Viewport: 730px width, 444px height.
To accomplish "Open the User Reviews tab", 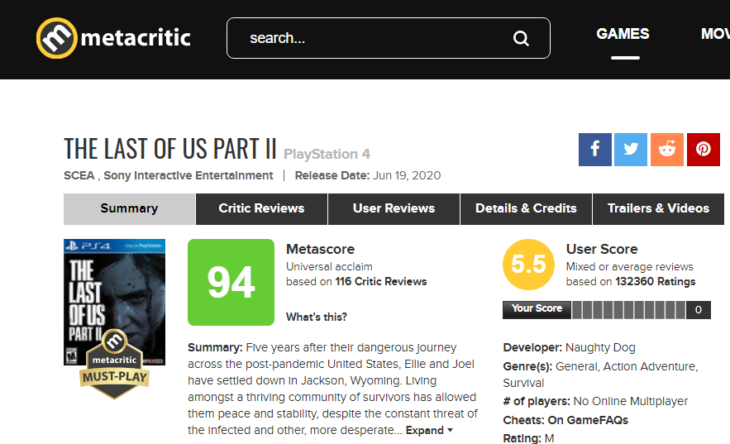I will click(394, 209).
